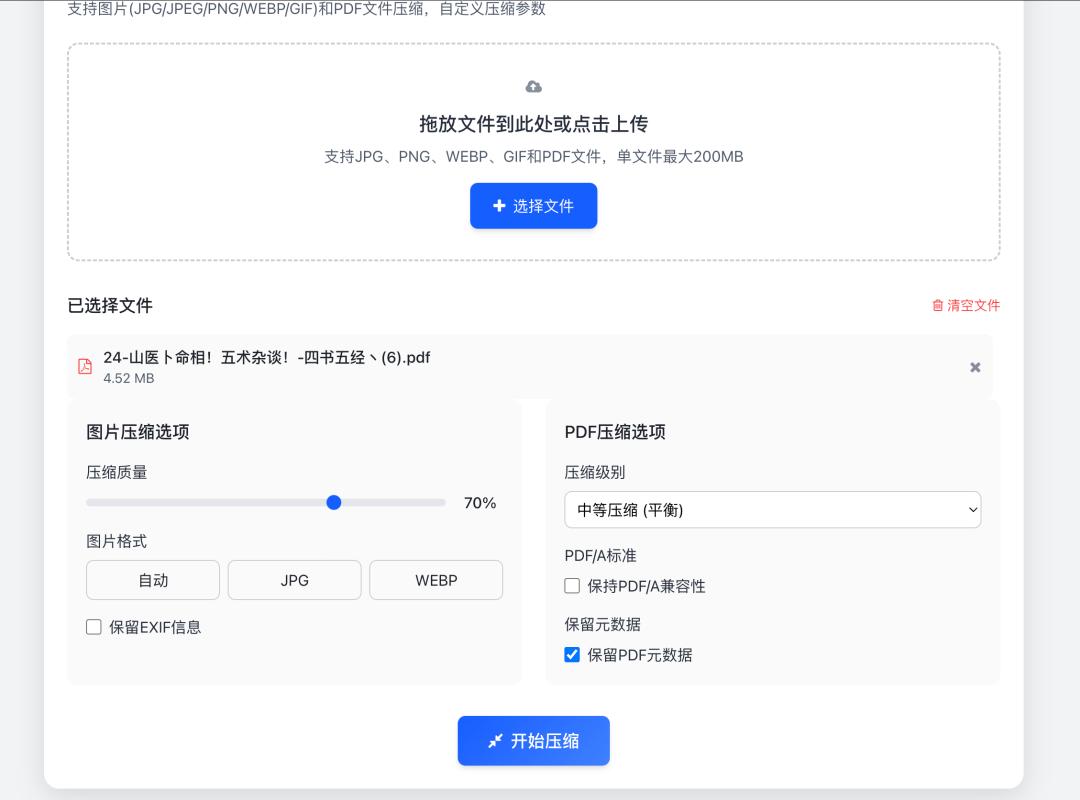The width and height of the screenshot is (1080, 800).
Task: Click the 清空文件 link to clear files
Action: pyautogui.click(x=971, y=306)
